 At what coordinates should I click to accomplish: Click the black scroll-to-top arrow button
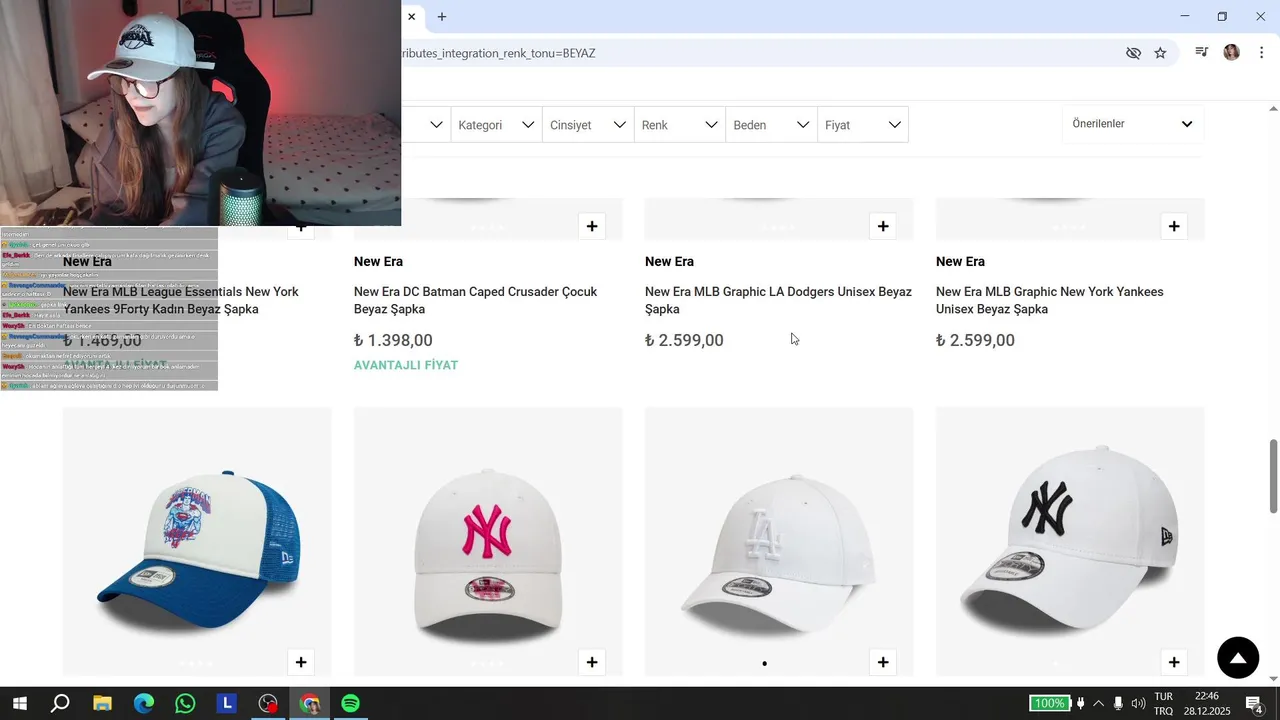[1238, 657]
